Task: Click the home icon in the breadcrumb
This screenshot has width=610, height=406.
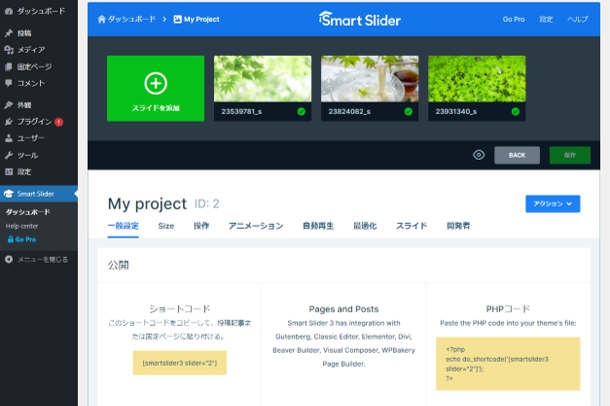Action: click(102, 19)
